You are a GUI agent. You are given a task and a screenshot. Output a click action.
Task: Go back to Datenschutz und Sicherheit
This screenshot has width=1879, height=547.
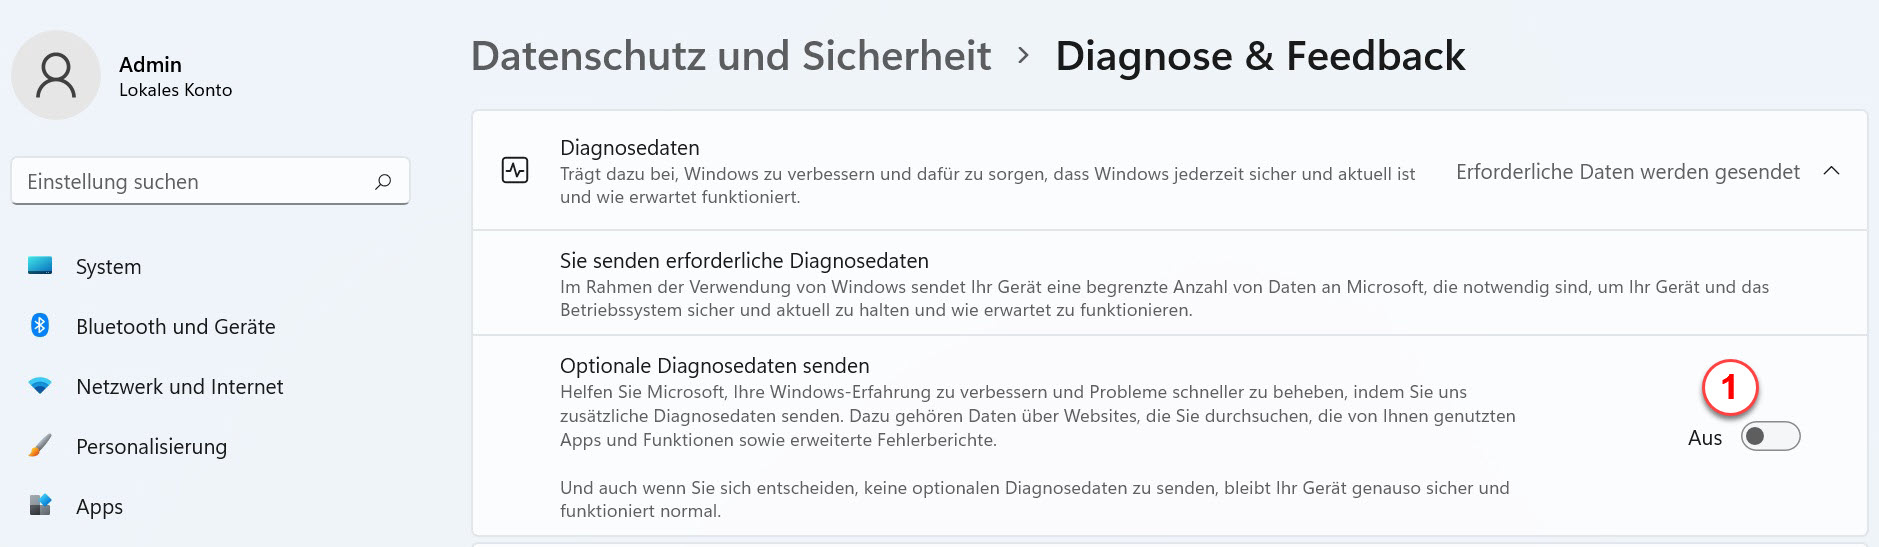pos(731,56)
